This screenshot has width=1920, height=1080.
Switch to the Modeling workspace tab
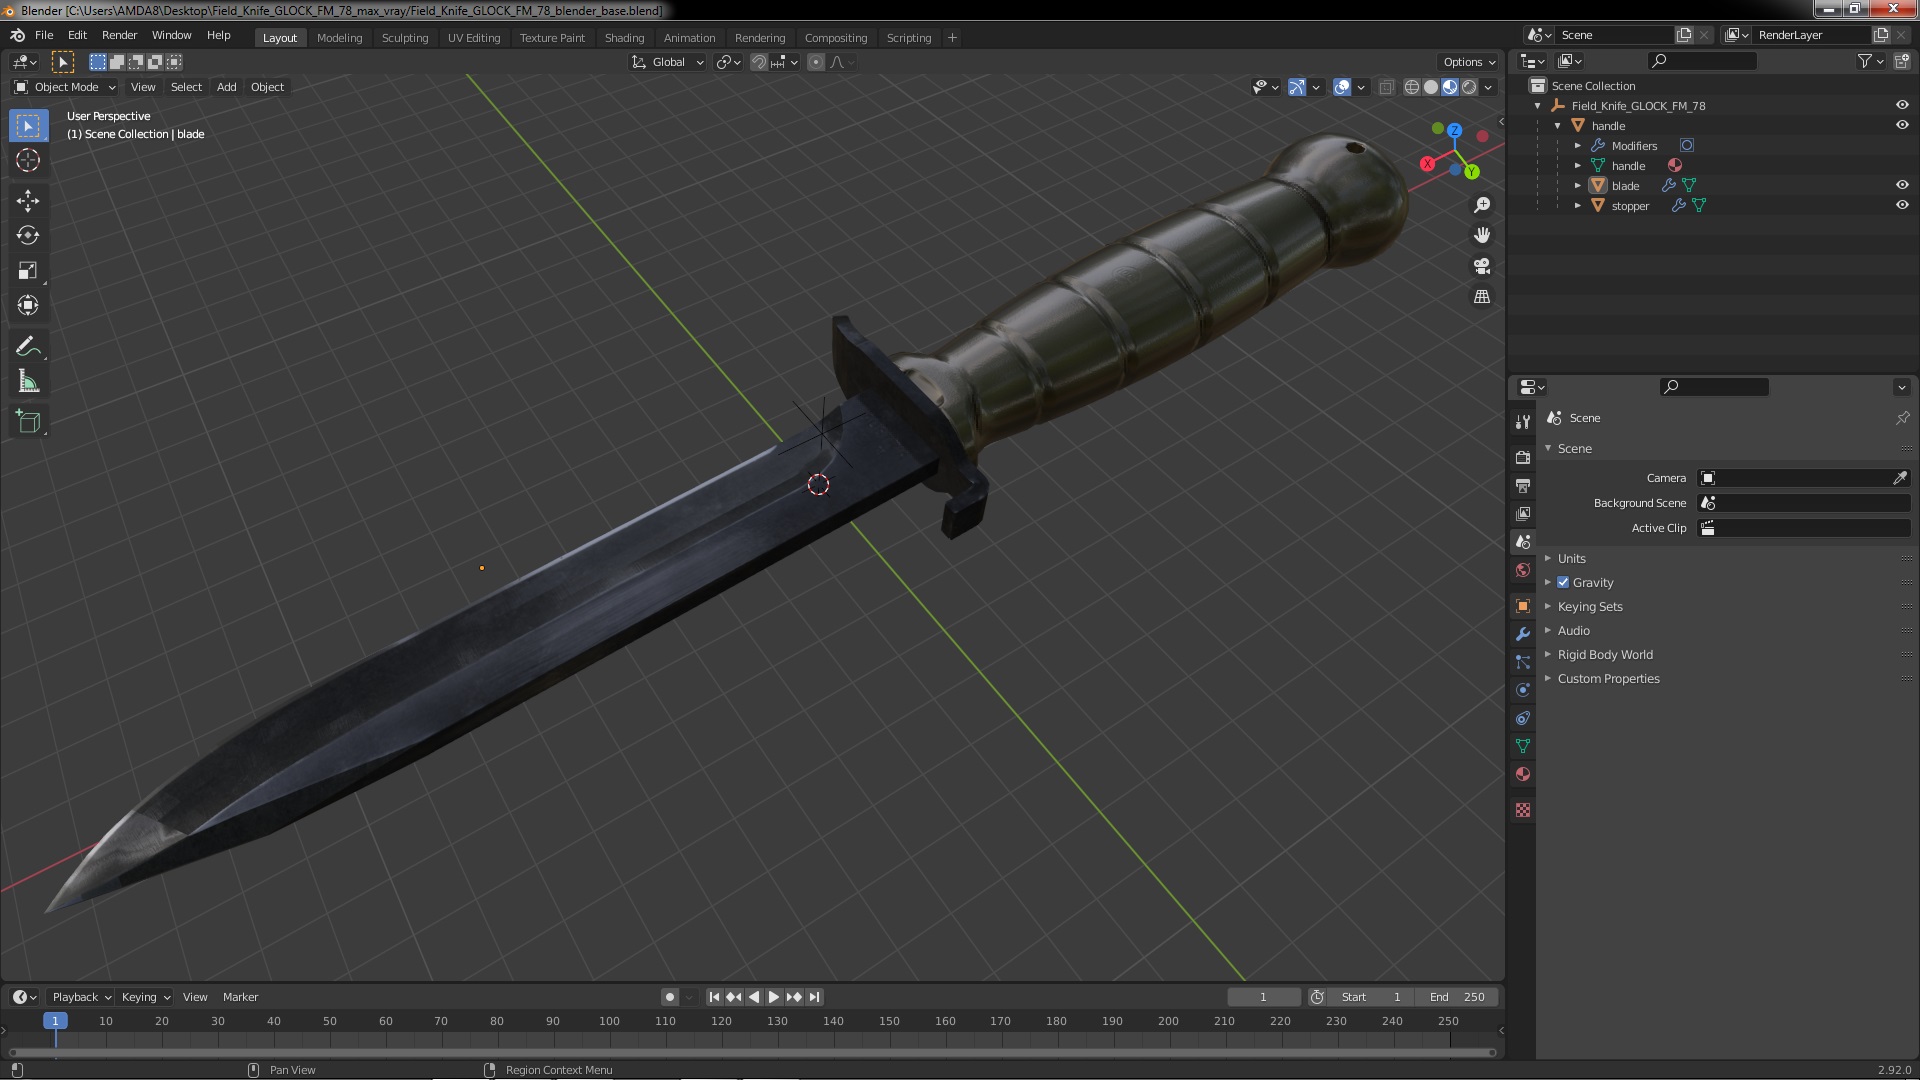pos(339,38)
